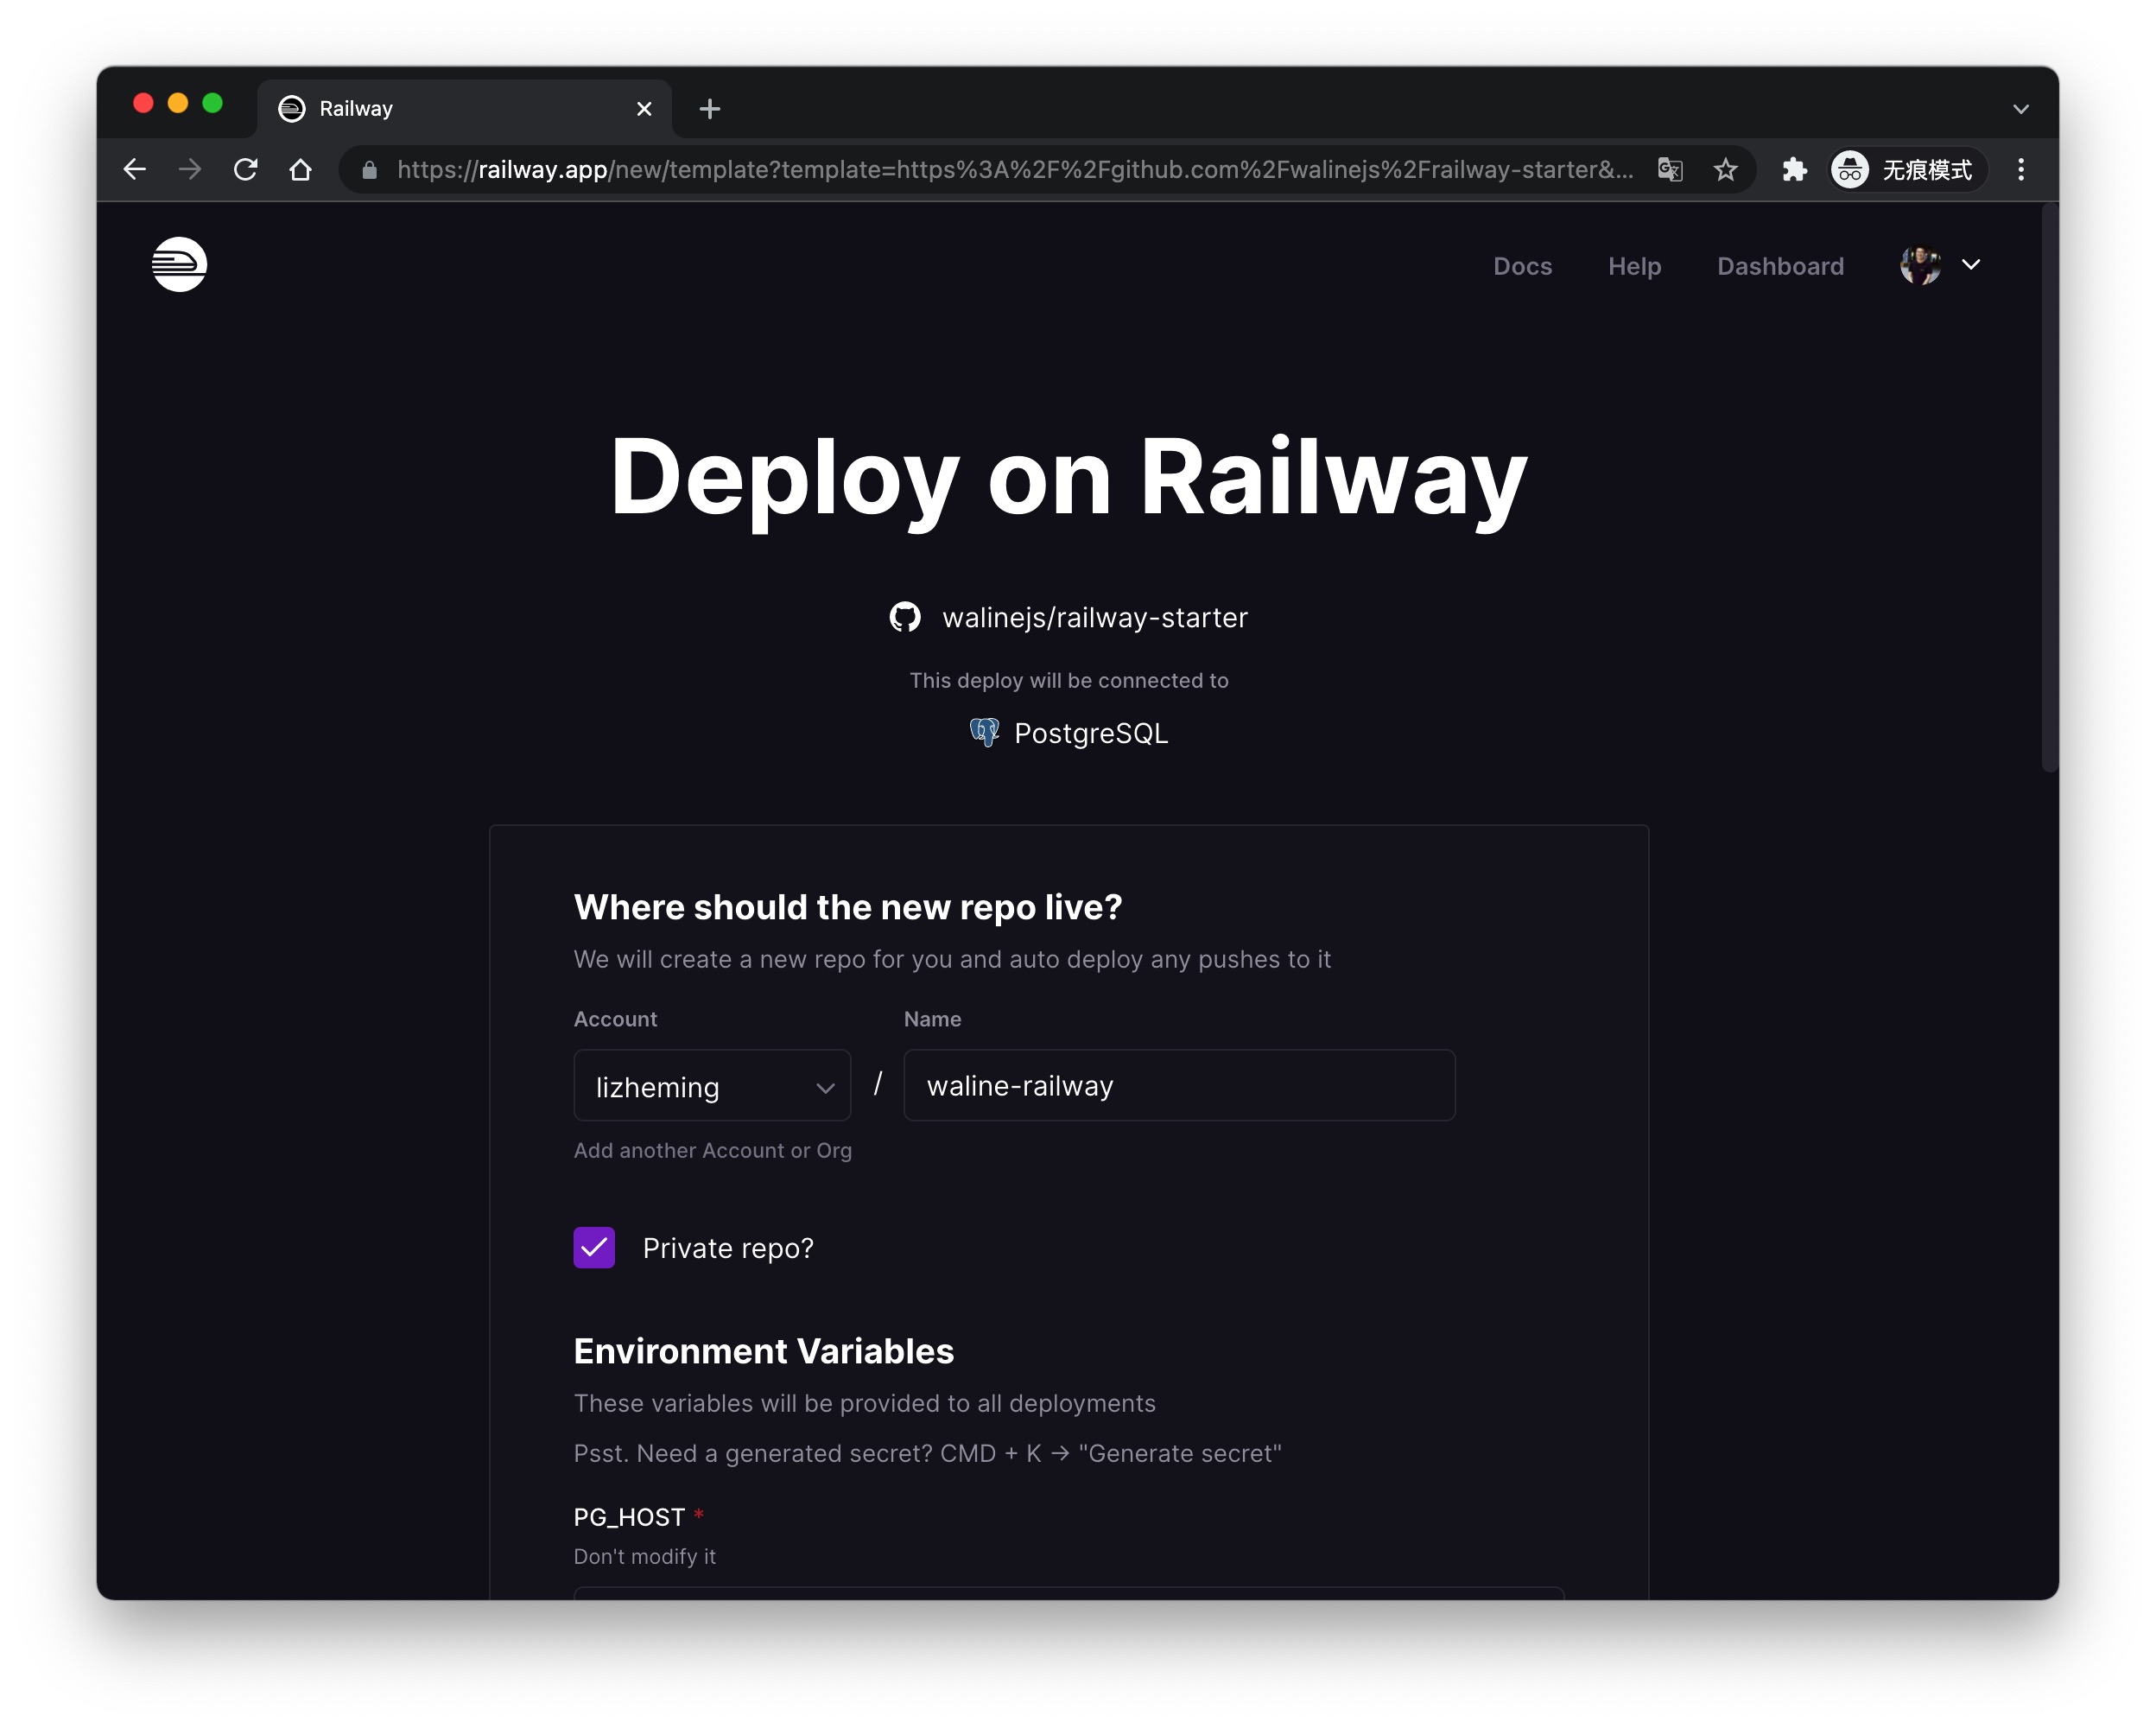Image resolution: width=2156 pixels, height=1728 pixels.
Task: Reload the page with the refresh icon
Action: click(x=246, y=170)
